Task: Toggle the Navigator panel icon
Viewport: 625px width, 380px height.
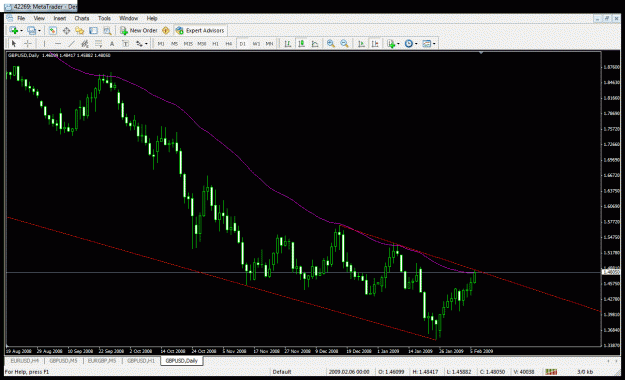Action: [80, 30]
